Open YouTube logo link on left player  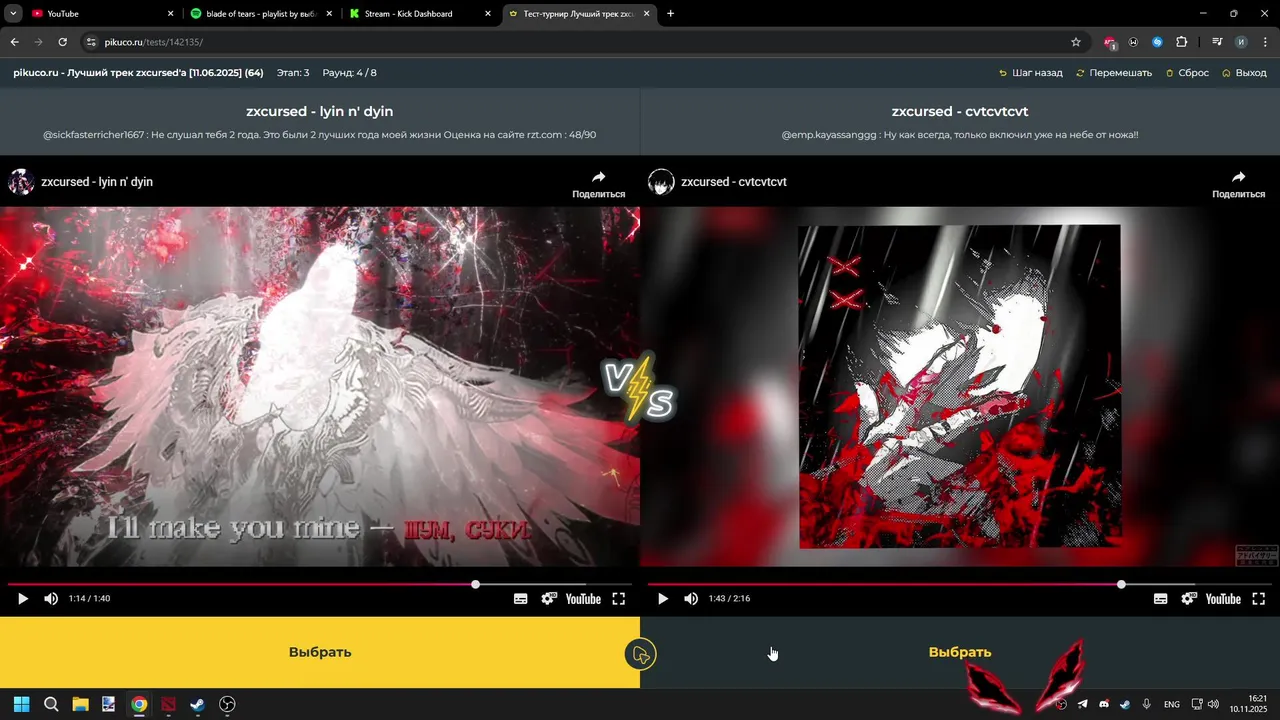coord(583,599)
